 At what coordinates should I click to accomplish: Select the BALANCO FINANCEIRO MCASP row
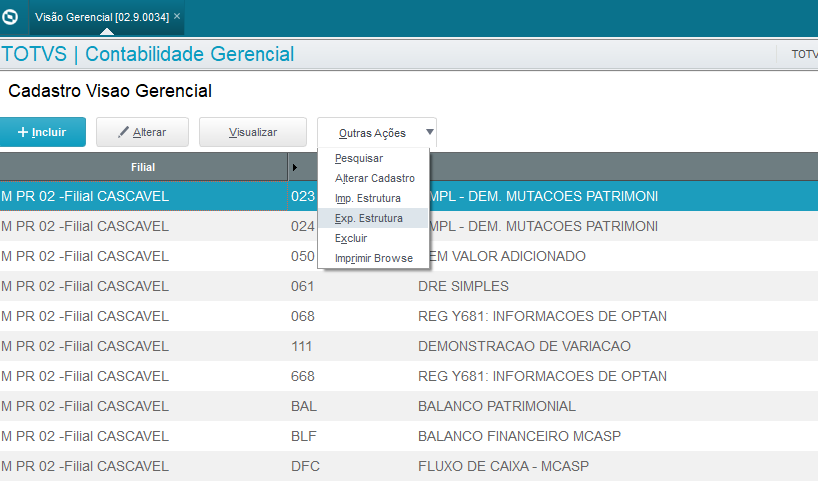409,436
